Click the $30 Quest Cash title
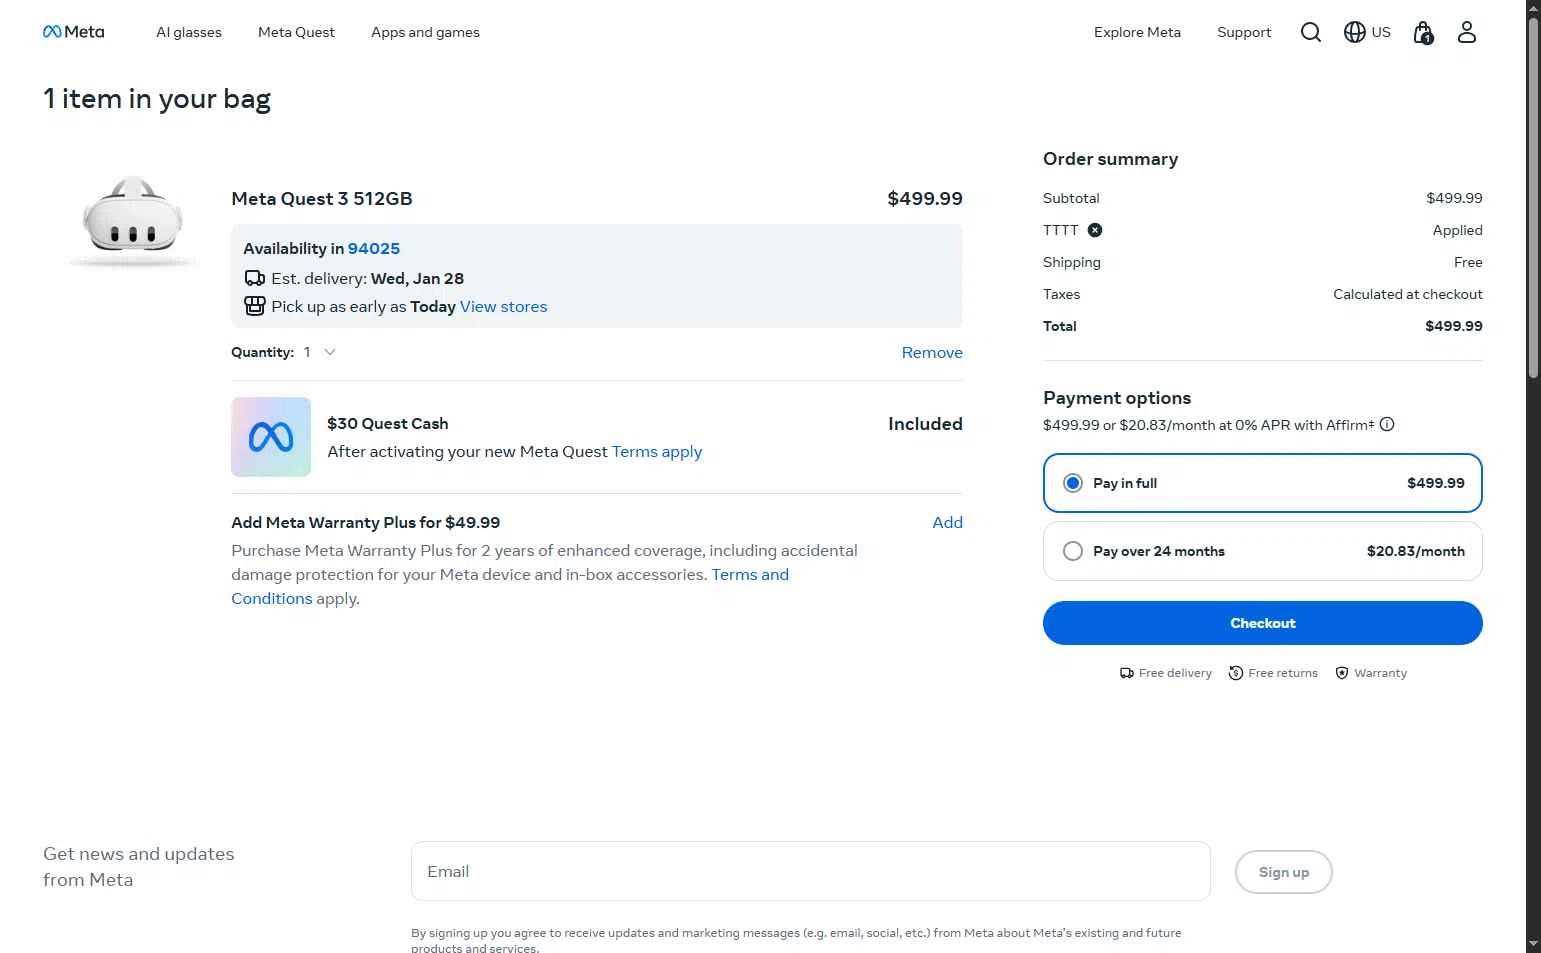Viewport: 1541px width, 953px height. pos(388,423)
